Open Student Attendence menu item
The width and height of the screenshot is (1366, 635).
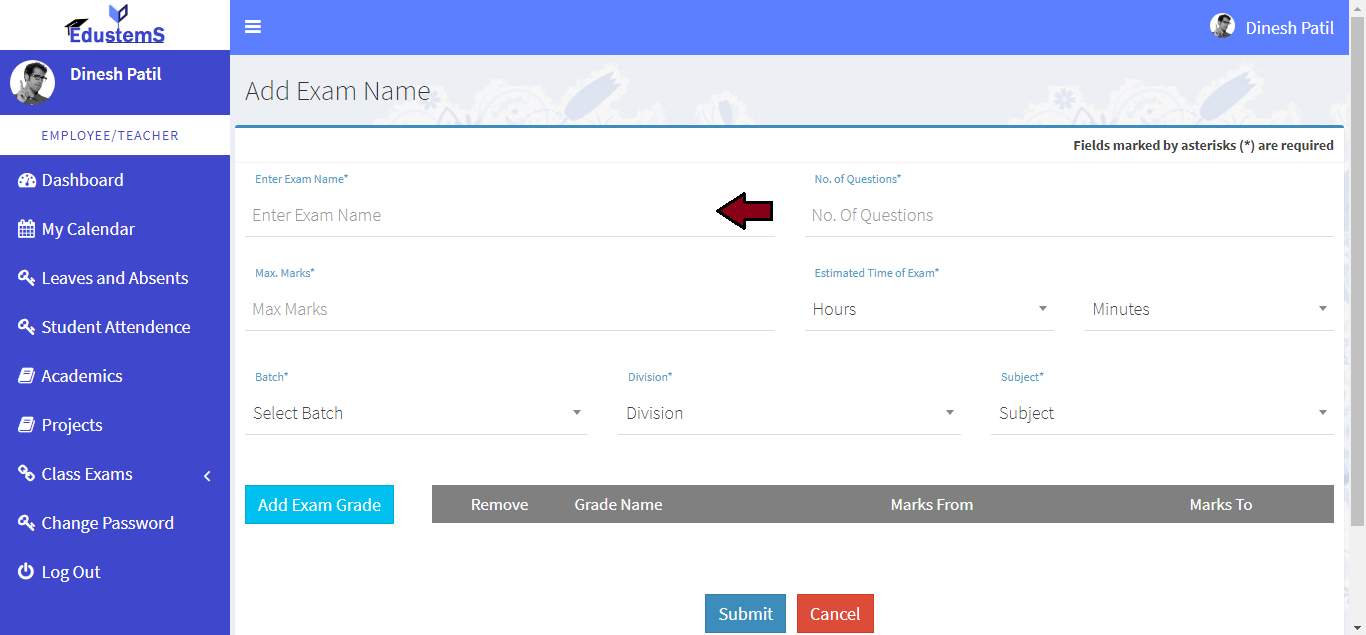tap(115, 327)
